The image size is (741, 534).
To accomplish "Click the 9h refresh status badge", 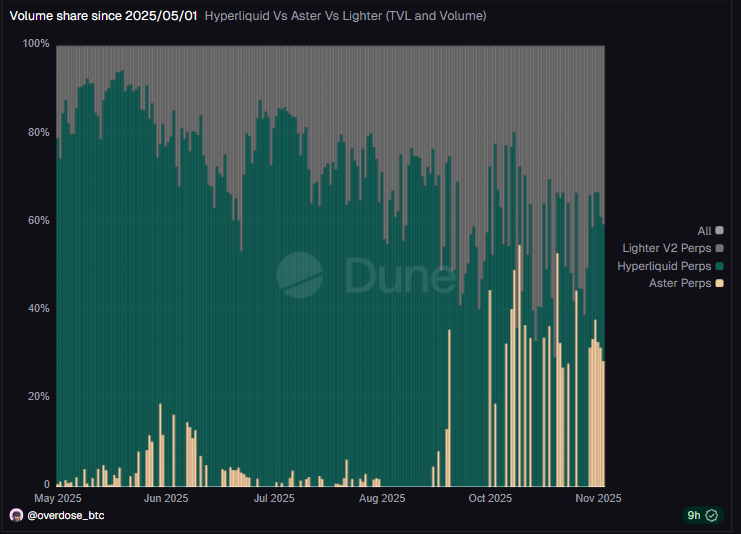I will coord(702,515).
